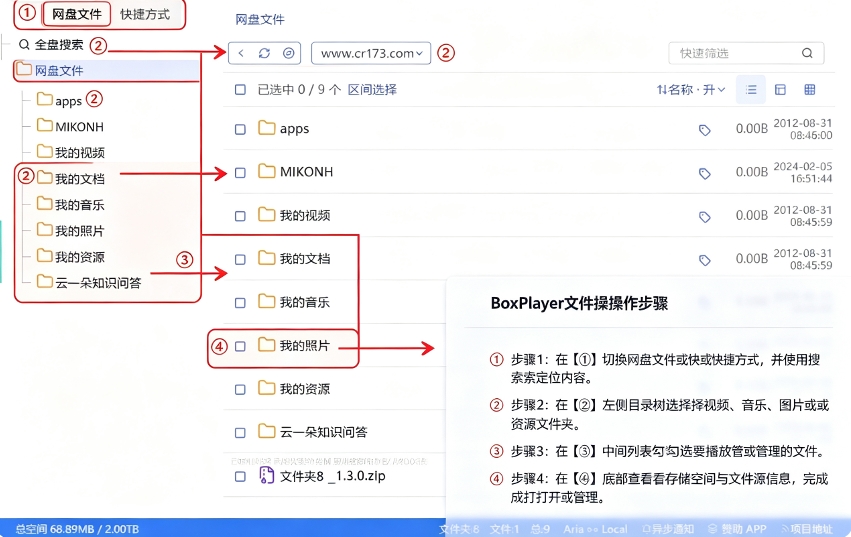Check the box for MIKONH row
The width and height of the screenshot is (851, 537).
(240, 173)
